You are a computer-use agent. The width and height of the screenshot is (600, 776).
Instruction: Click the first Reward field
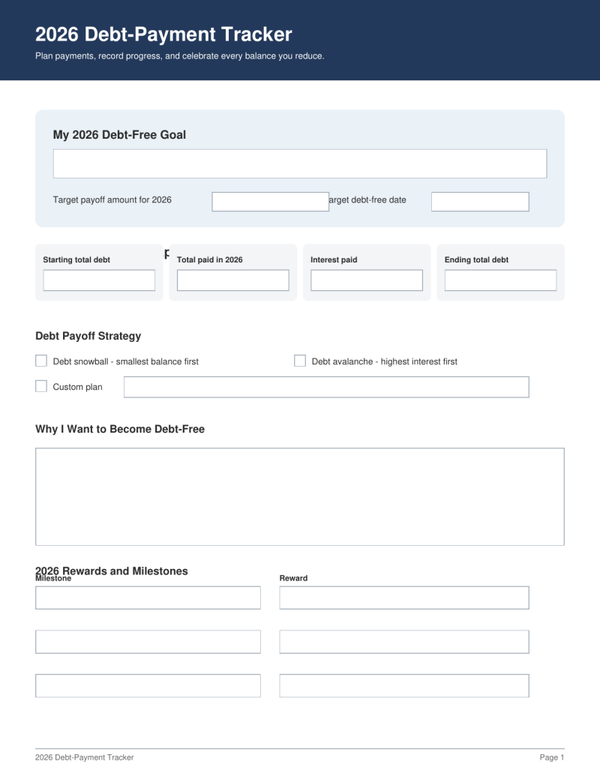(404, 598)
